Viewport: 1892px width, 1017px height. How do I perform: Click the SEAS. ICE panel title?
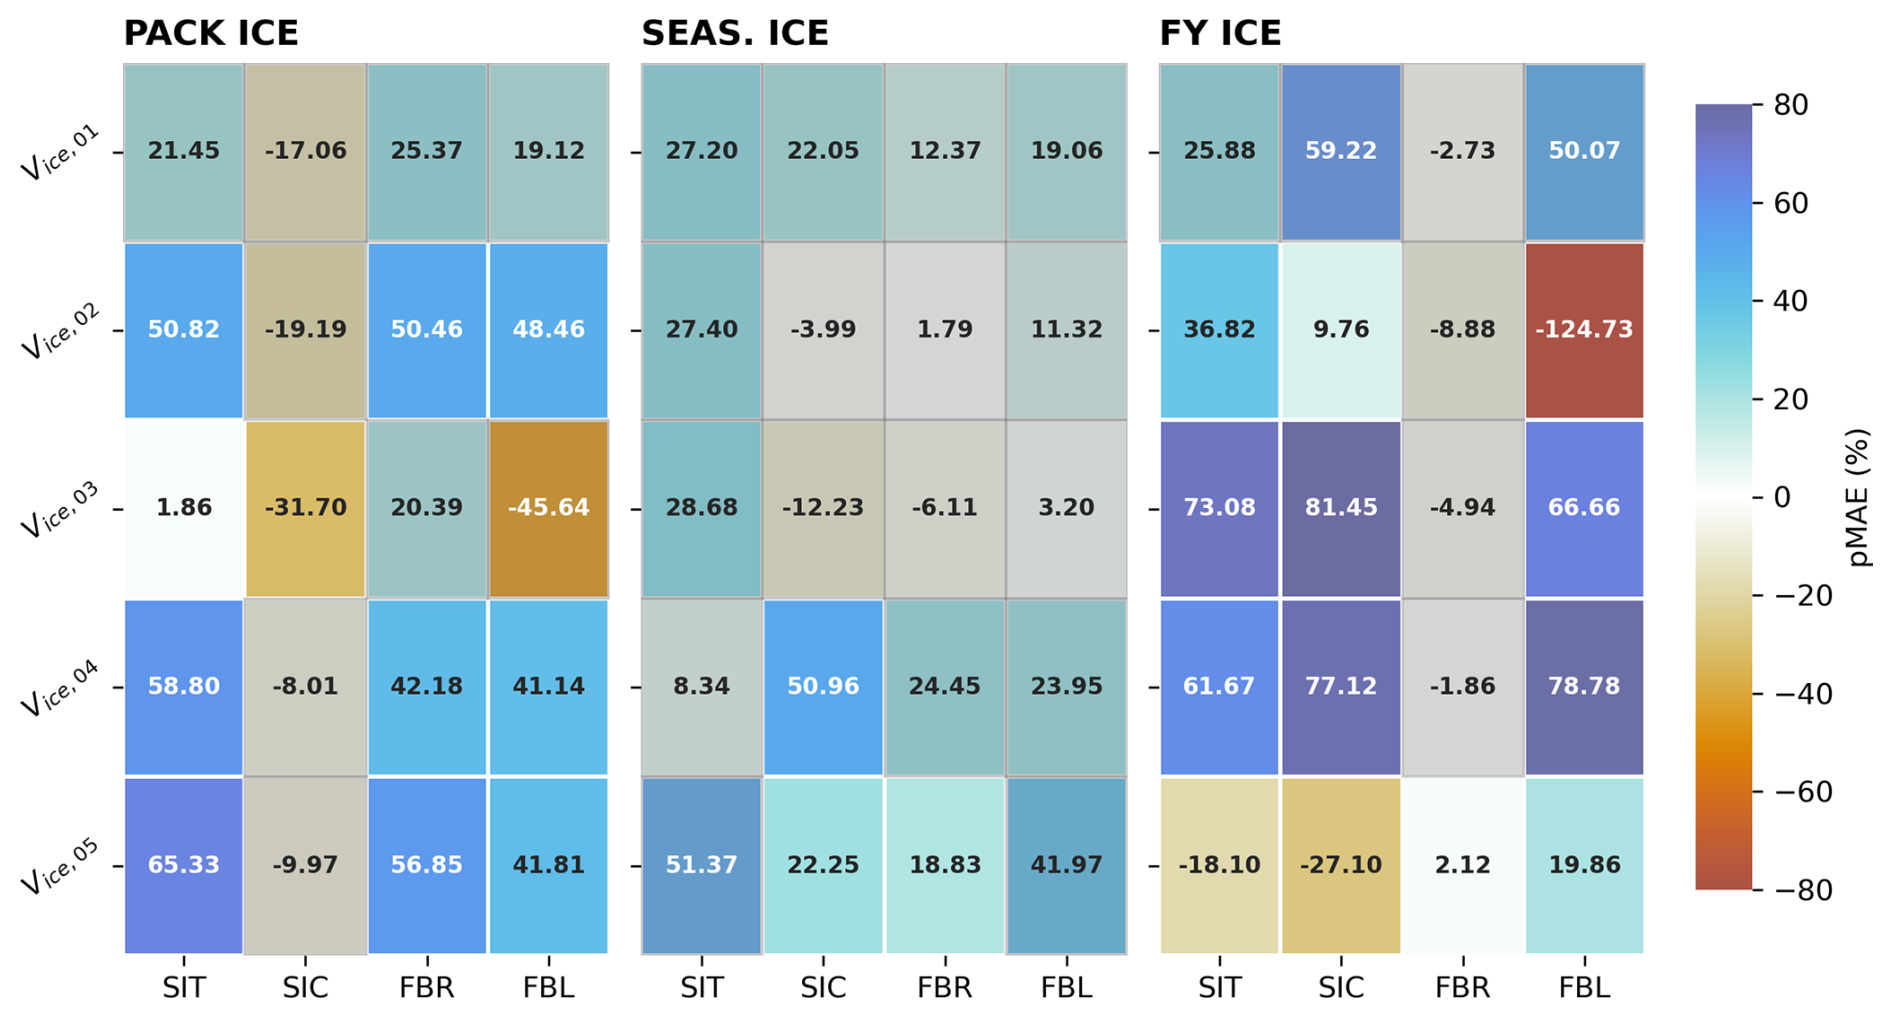click(x=735, y=34)
